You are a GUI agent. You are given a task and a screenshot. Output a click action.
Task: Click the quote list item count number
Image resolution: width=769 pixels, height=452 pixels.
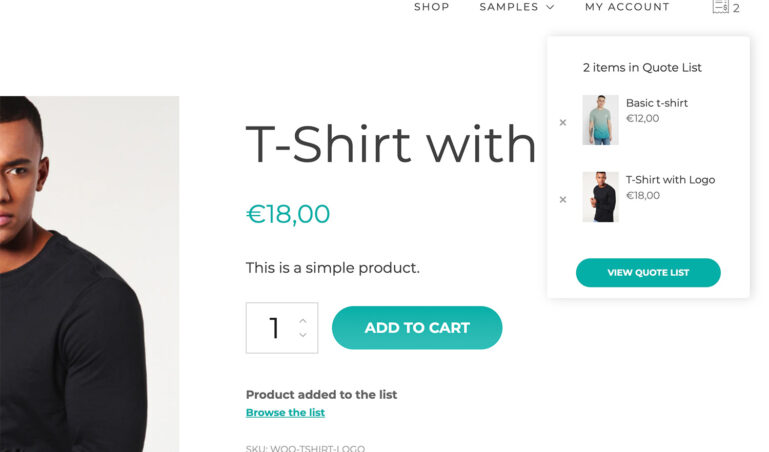(737, 8)
